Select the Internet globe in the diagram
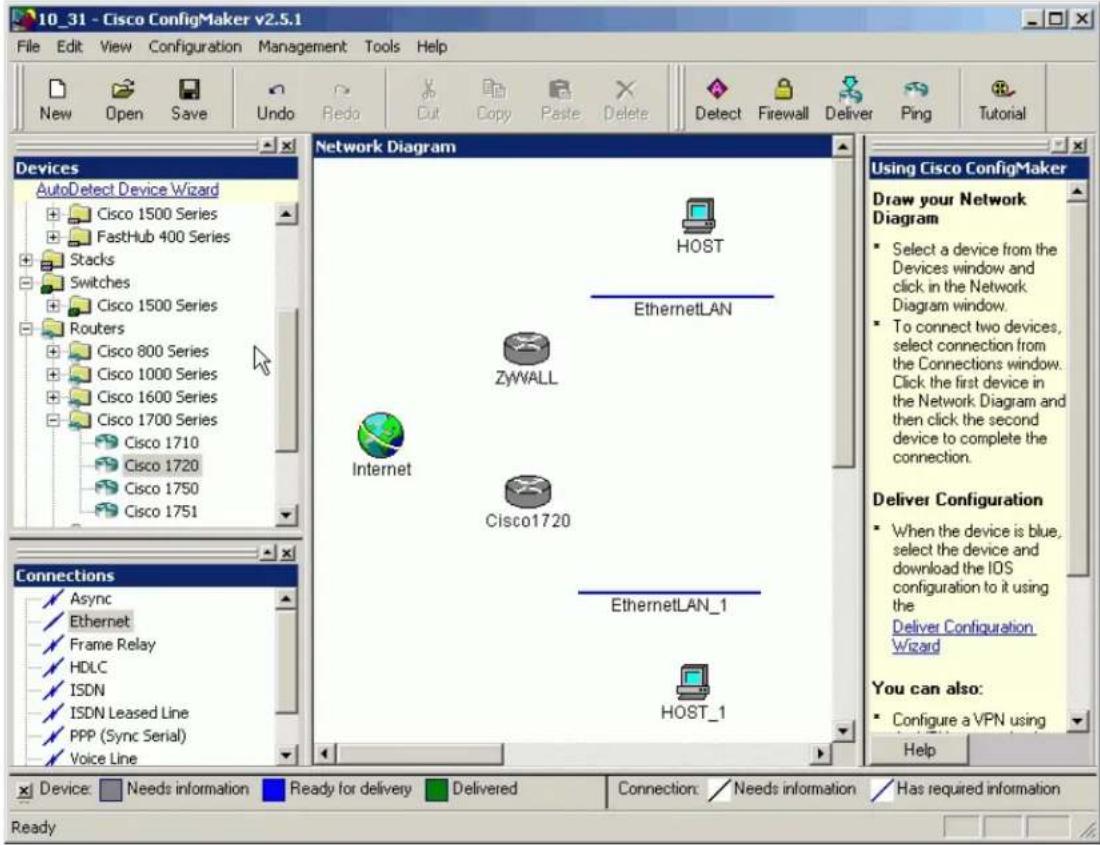Viewport: 1100px width, 845px height. (380, 435)
